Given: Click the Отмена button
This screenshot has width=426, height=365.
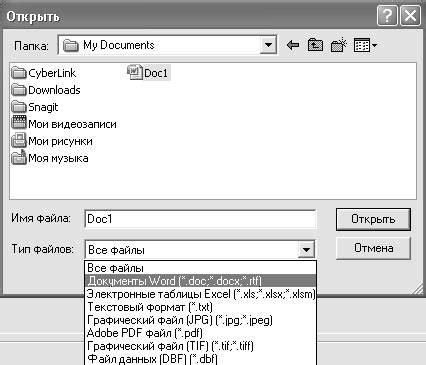Looking at the screenshot, I should pos(373,248).
